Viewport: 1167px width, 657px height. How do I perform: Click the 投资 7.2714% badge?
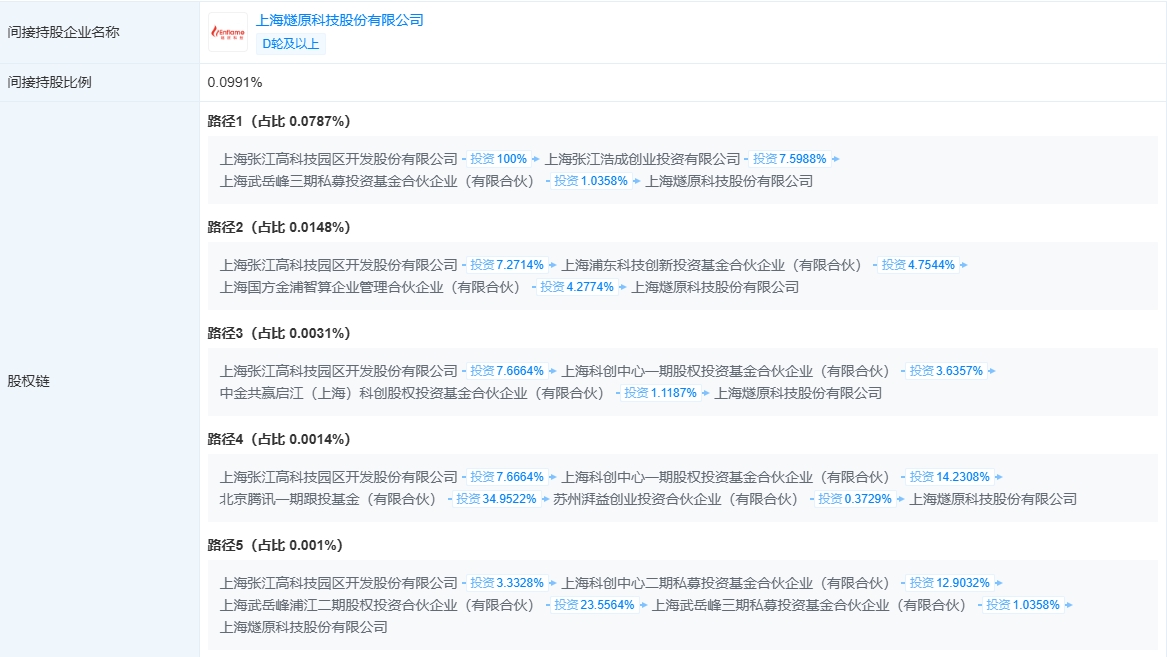(507, 266)
